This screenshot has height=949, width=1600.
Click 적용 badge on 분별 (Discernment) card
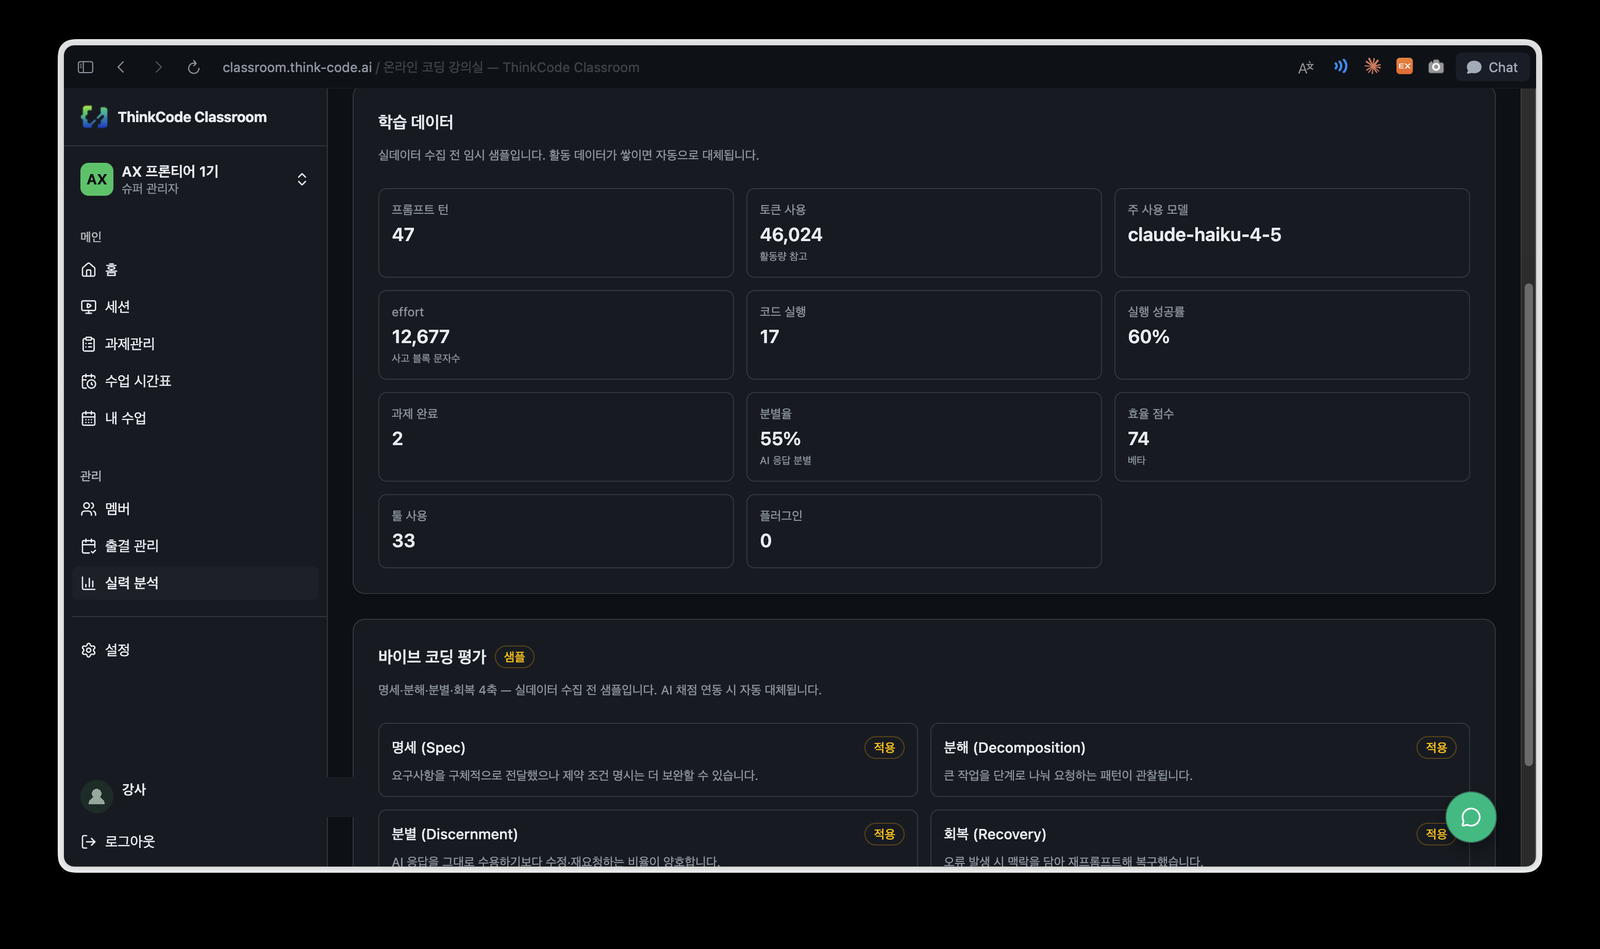coord(884,834)
